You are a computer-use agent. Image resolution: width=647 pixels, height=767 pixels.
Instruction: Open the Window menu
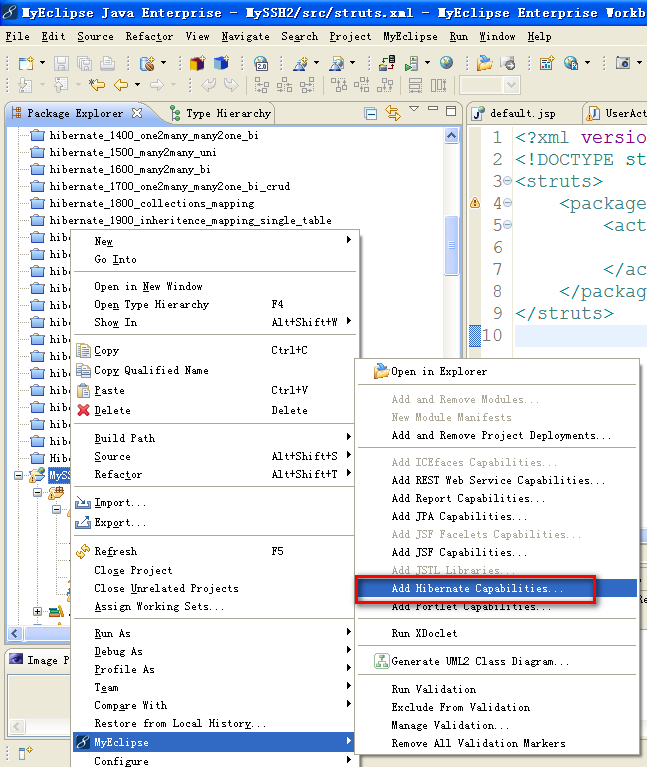tap(497, 37)
